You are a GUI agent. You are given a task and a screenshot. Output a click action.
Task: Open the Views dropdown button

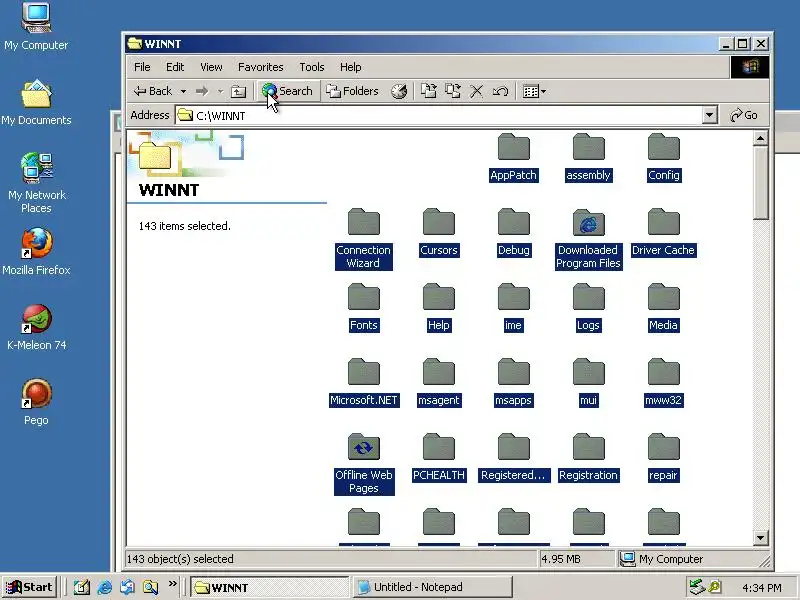tap(534, 91)
